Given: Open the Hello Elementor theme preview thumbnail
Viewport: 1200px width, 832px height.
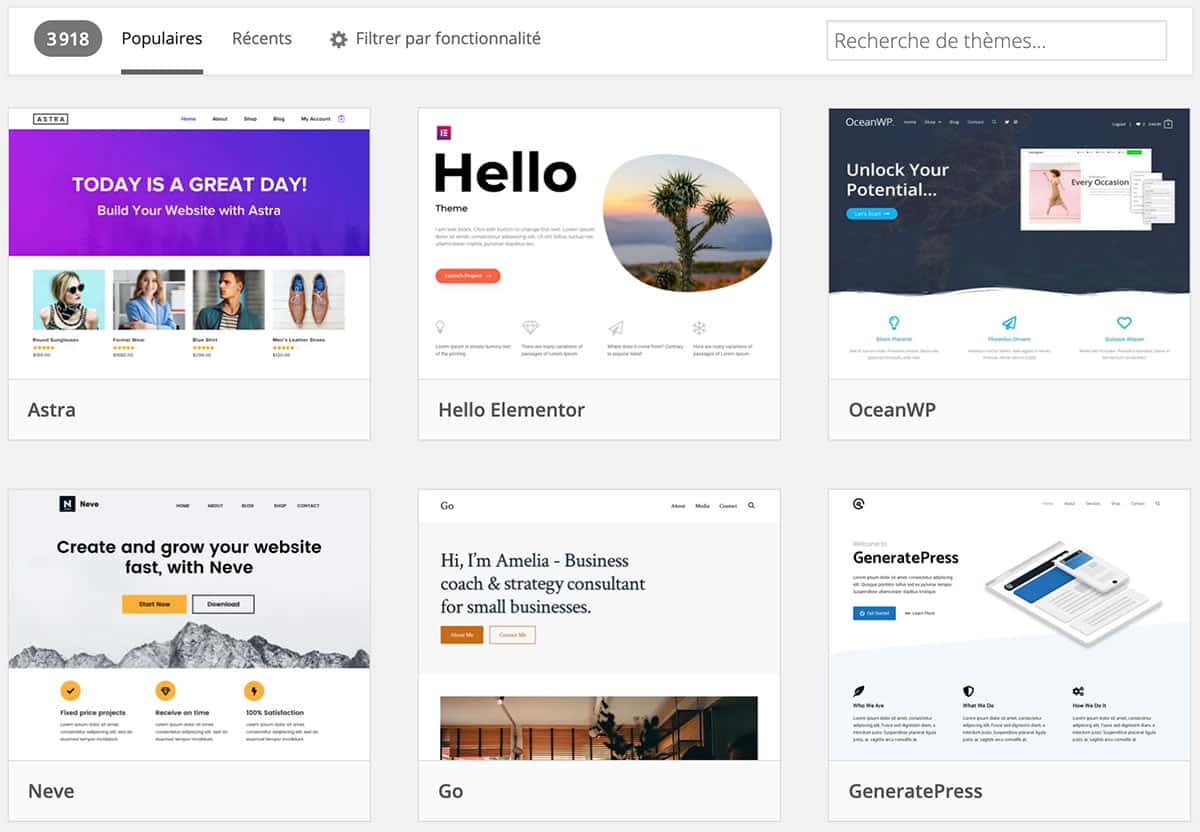Looking at the screenshot, I should (599, 244).
